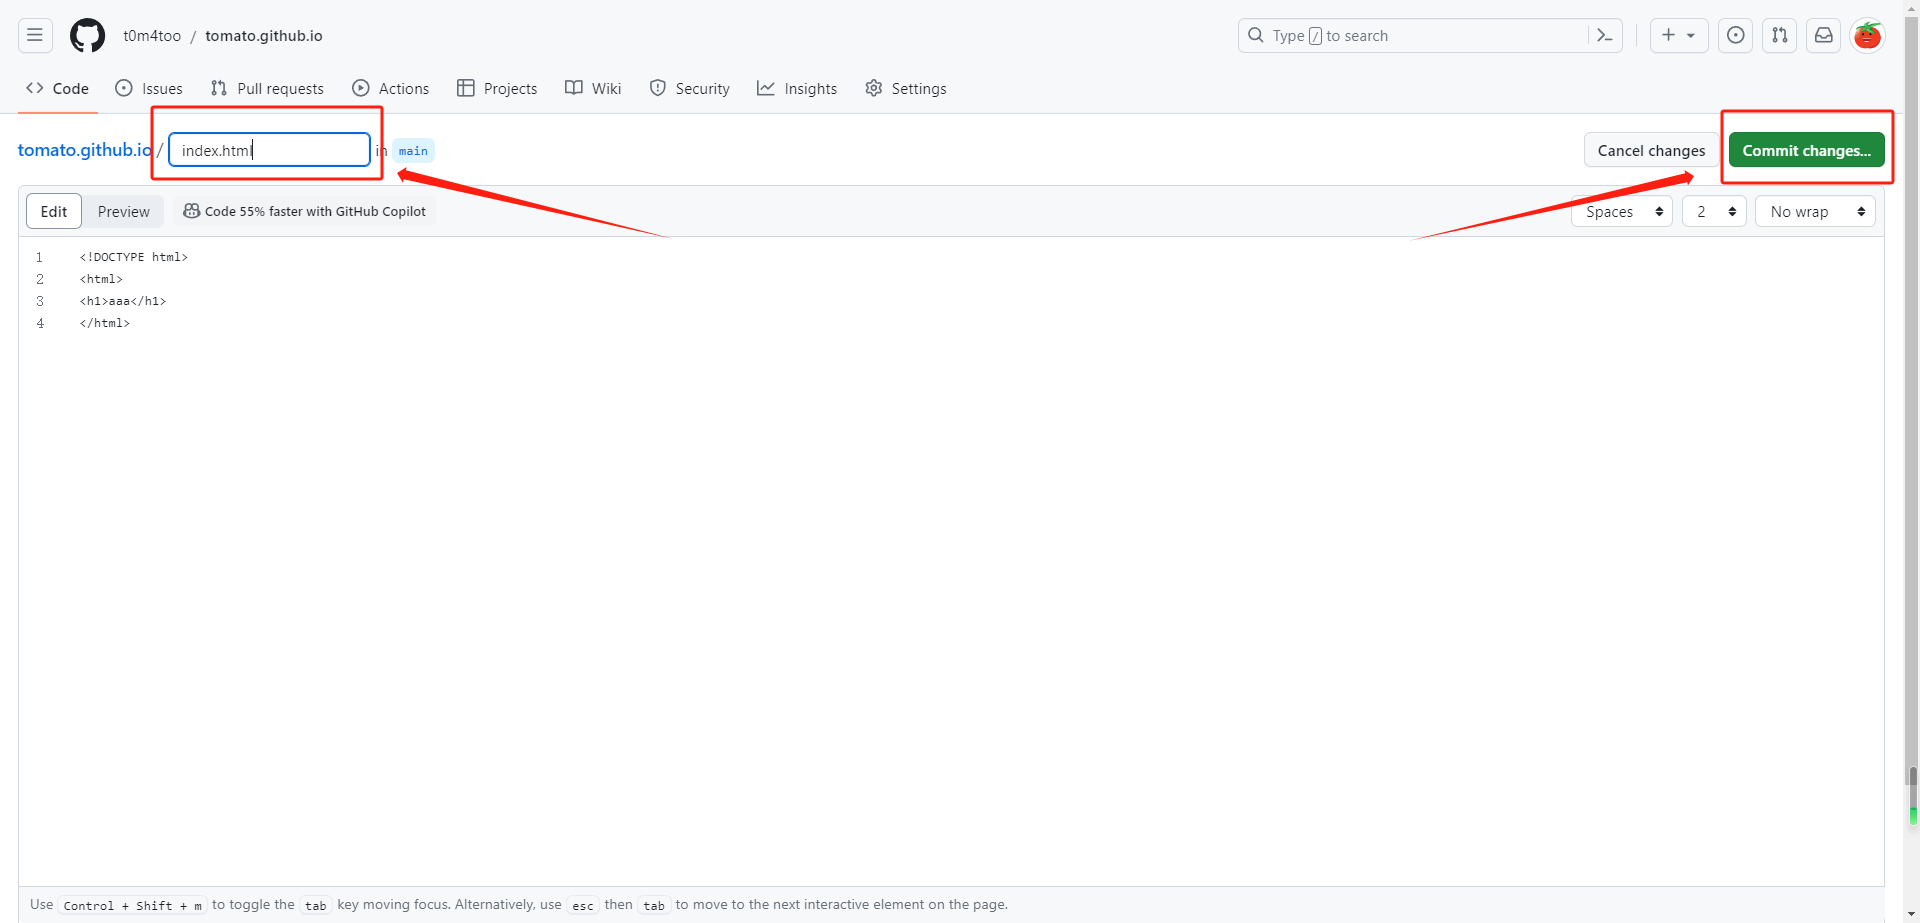Click the Commit changes button
This screenshot has height=923, width=1920.
(1806, 150)
